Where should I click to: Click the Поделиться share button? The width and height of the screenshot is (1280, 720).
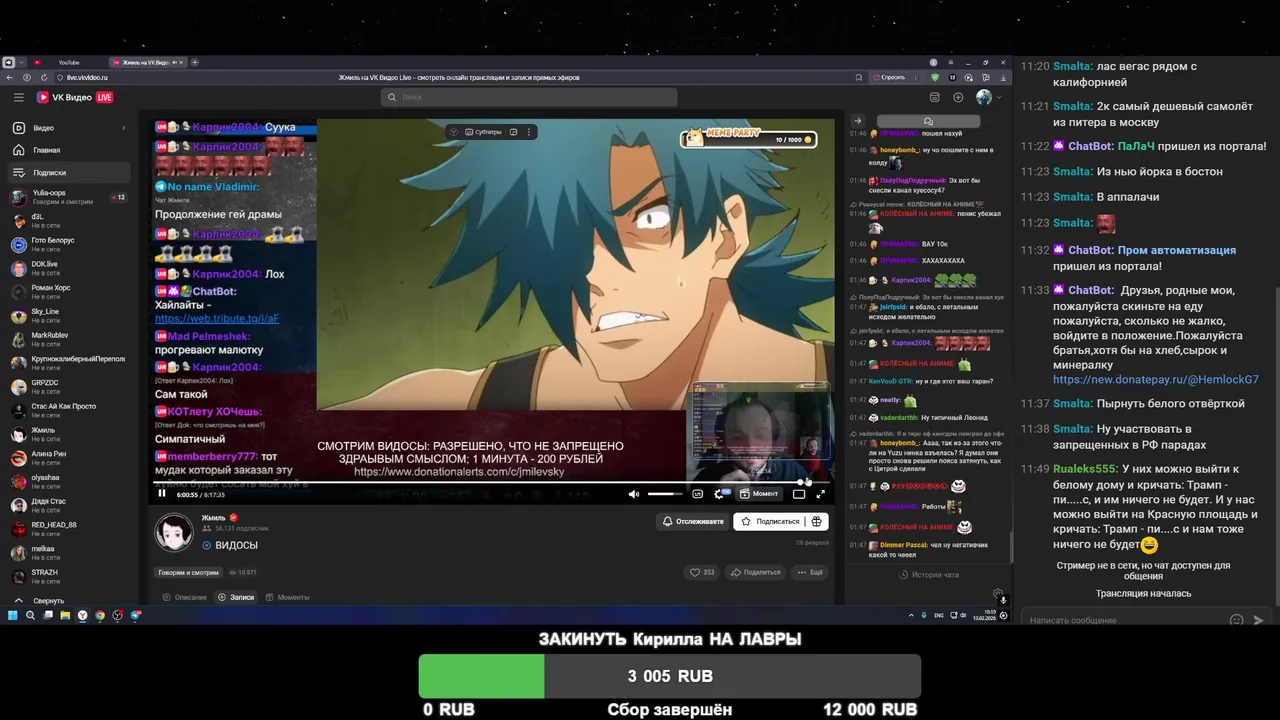tap(755, 572)
